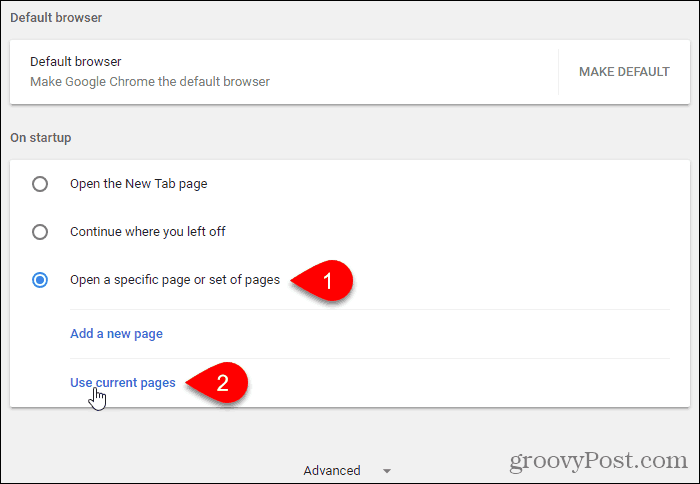Click the Use current pages link
The height and width of the screenshot is (484, 700).
click(x=123, y=383)
